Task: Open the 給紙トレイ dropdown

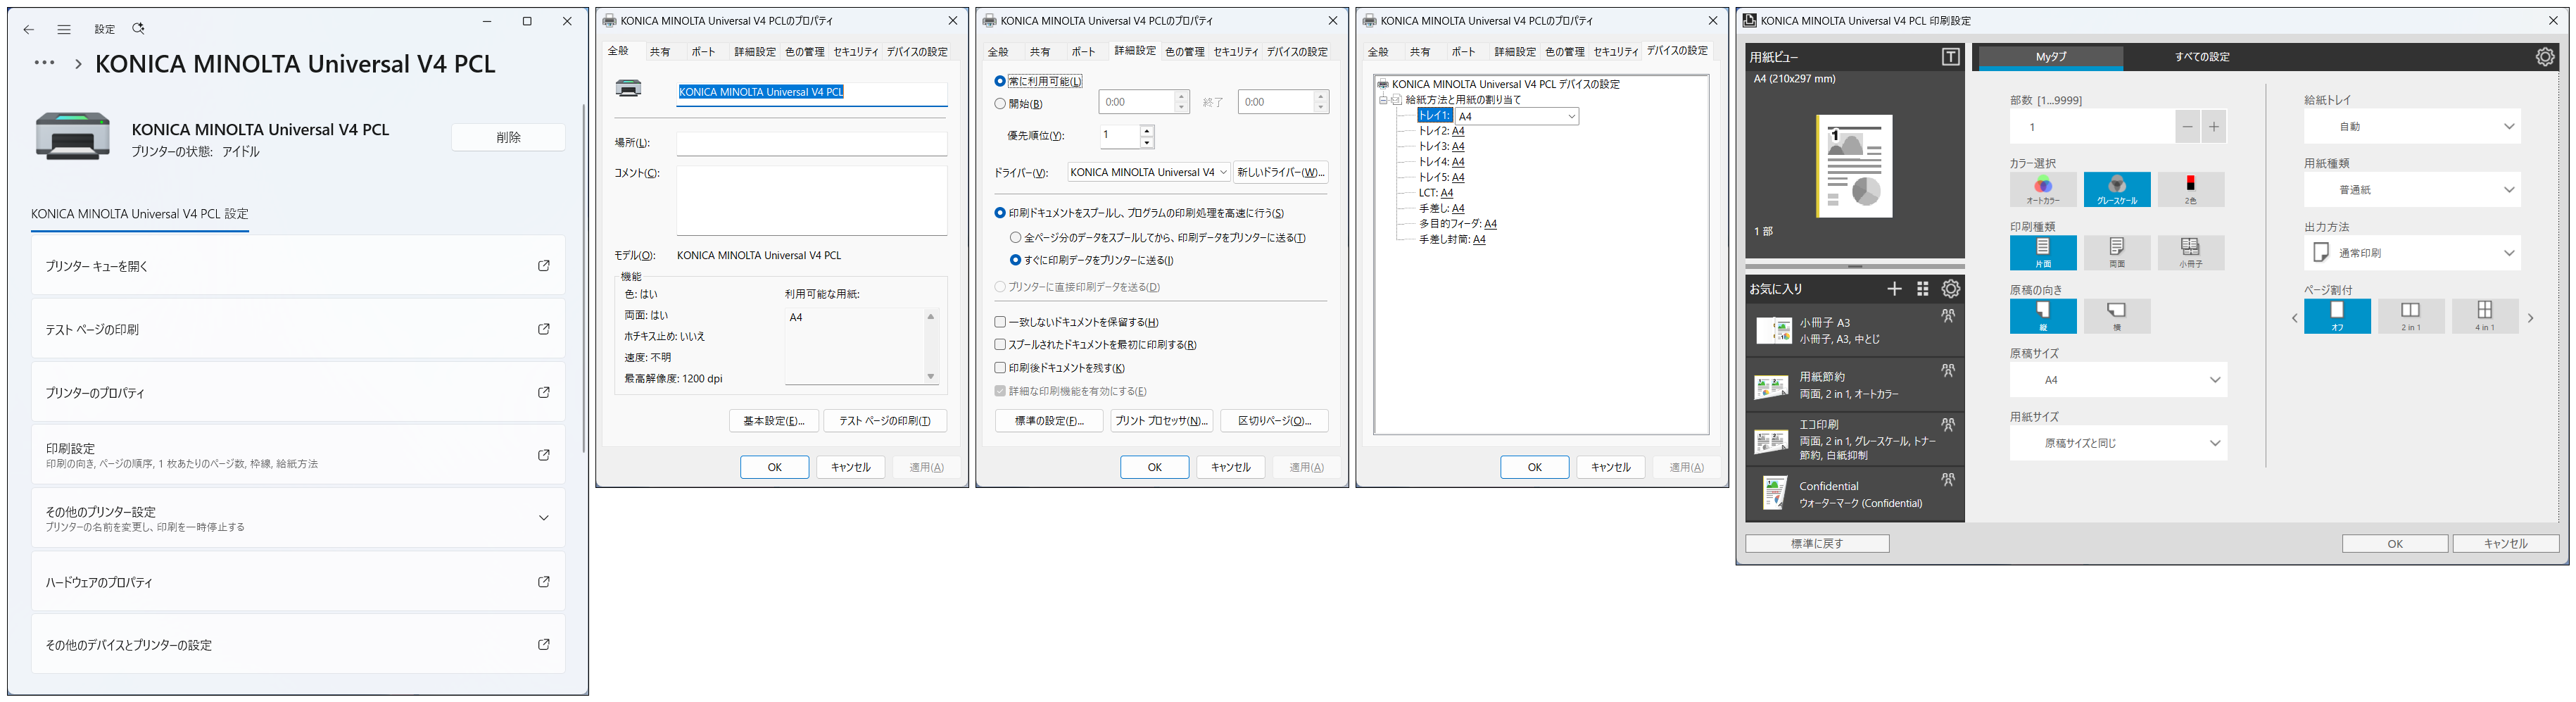Action: (2411, 127)
